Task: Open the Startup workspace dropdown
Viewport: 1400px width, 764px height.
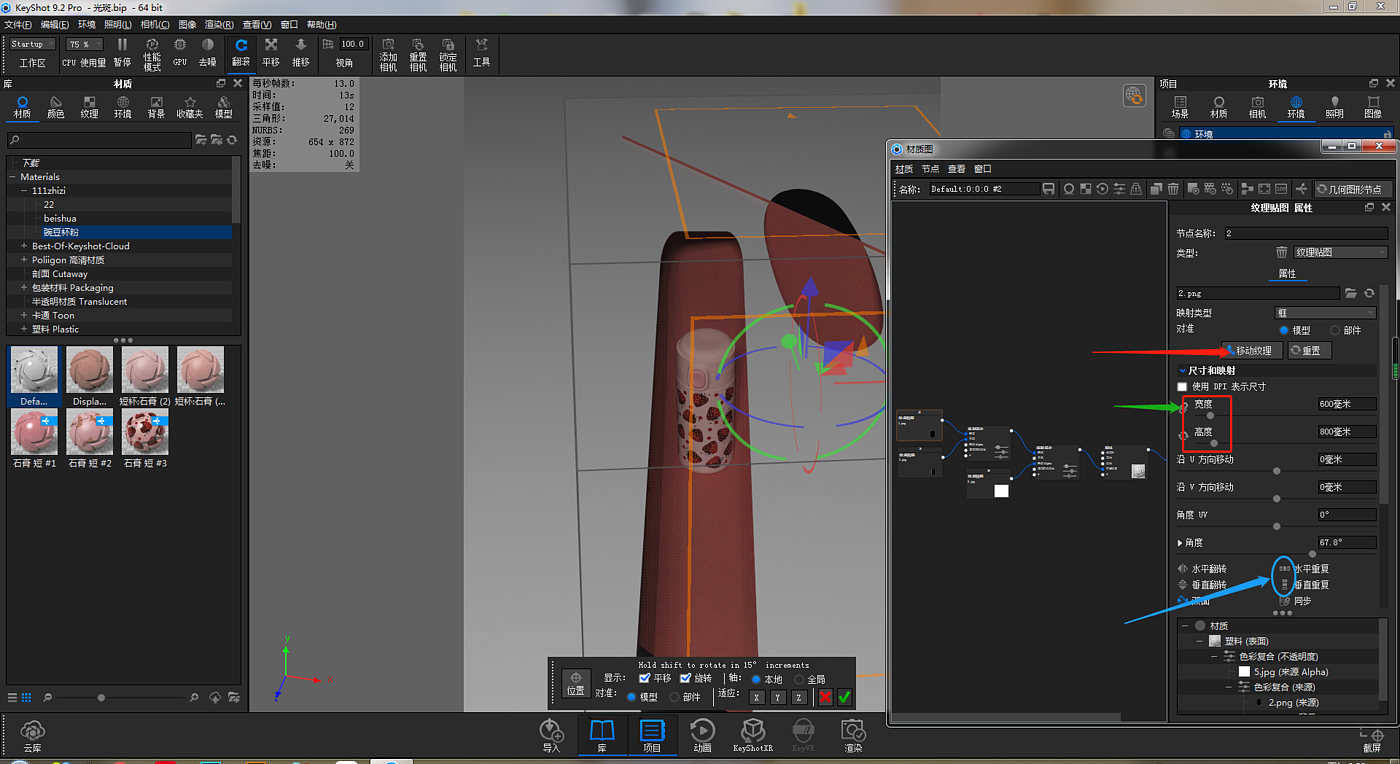Action: (x=33, y=44)
